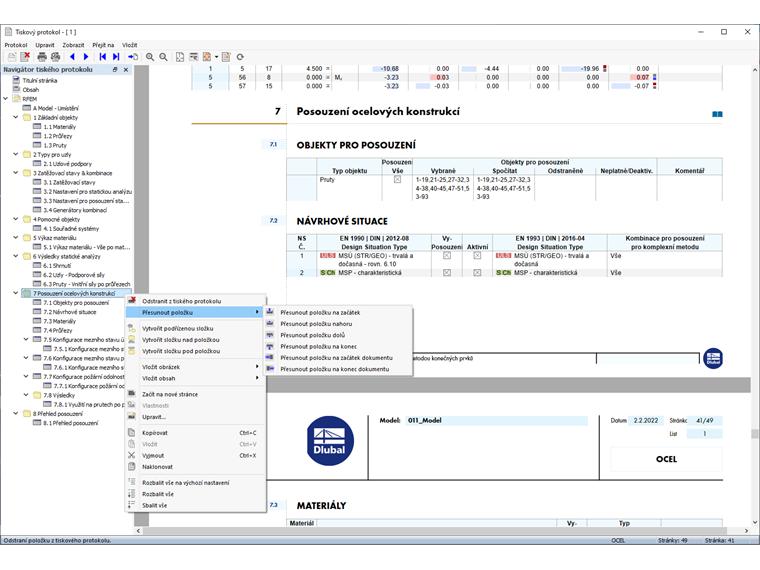This screenshot has width=760, height=570.
Task: Toggle the Posouzení checkbox for design situation 1
Action: click(x=447, y=255)
